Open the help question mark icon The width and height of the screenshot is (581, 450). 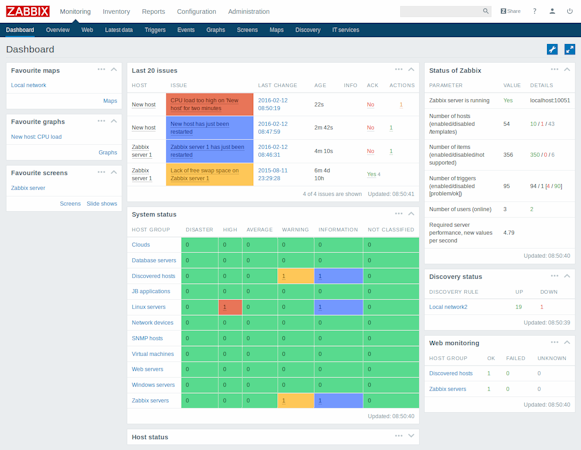point(534,11)
